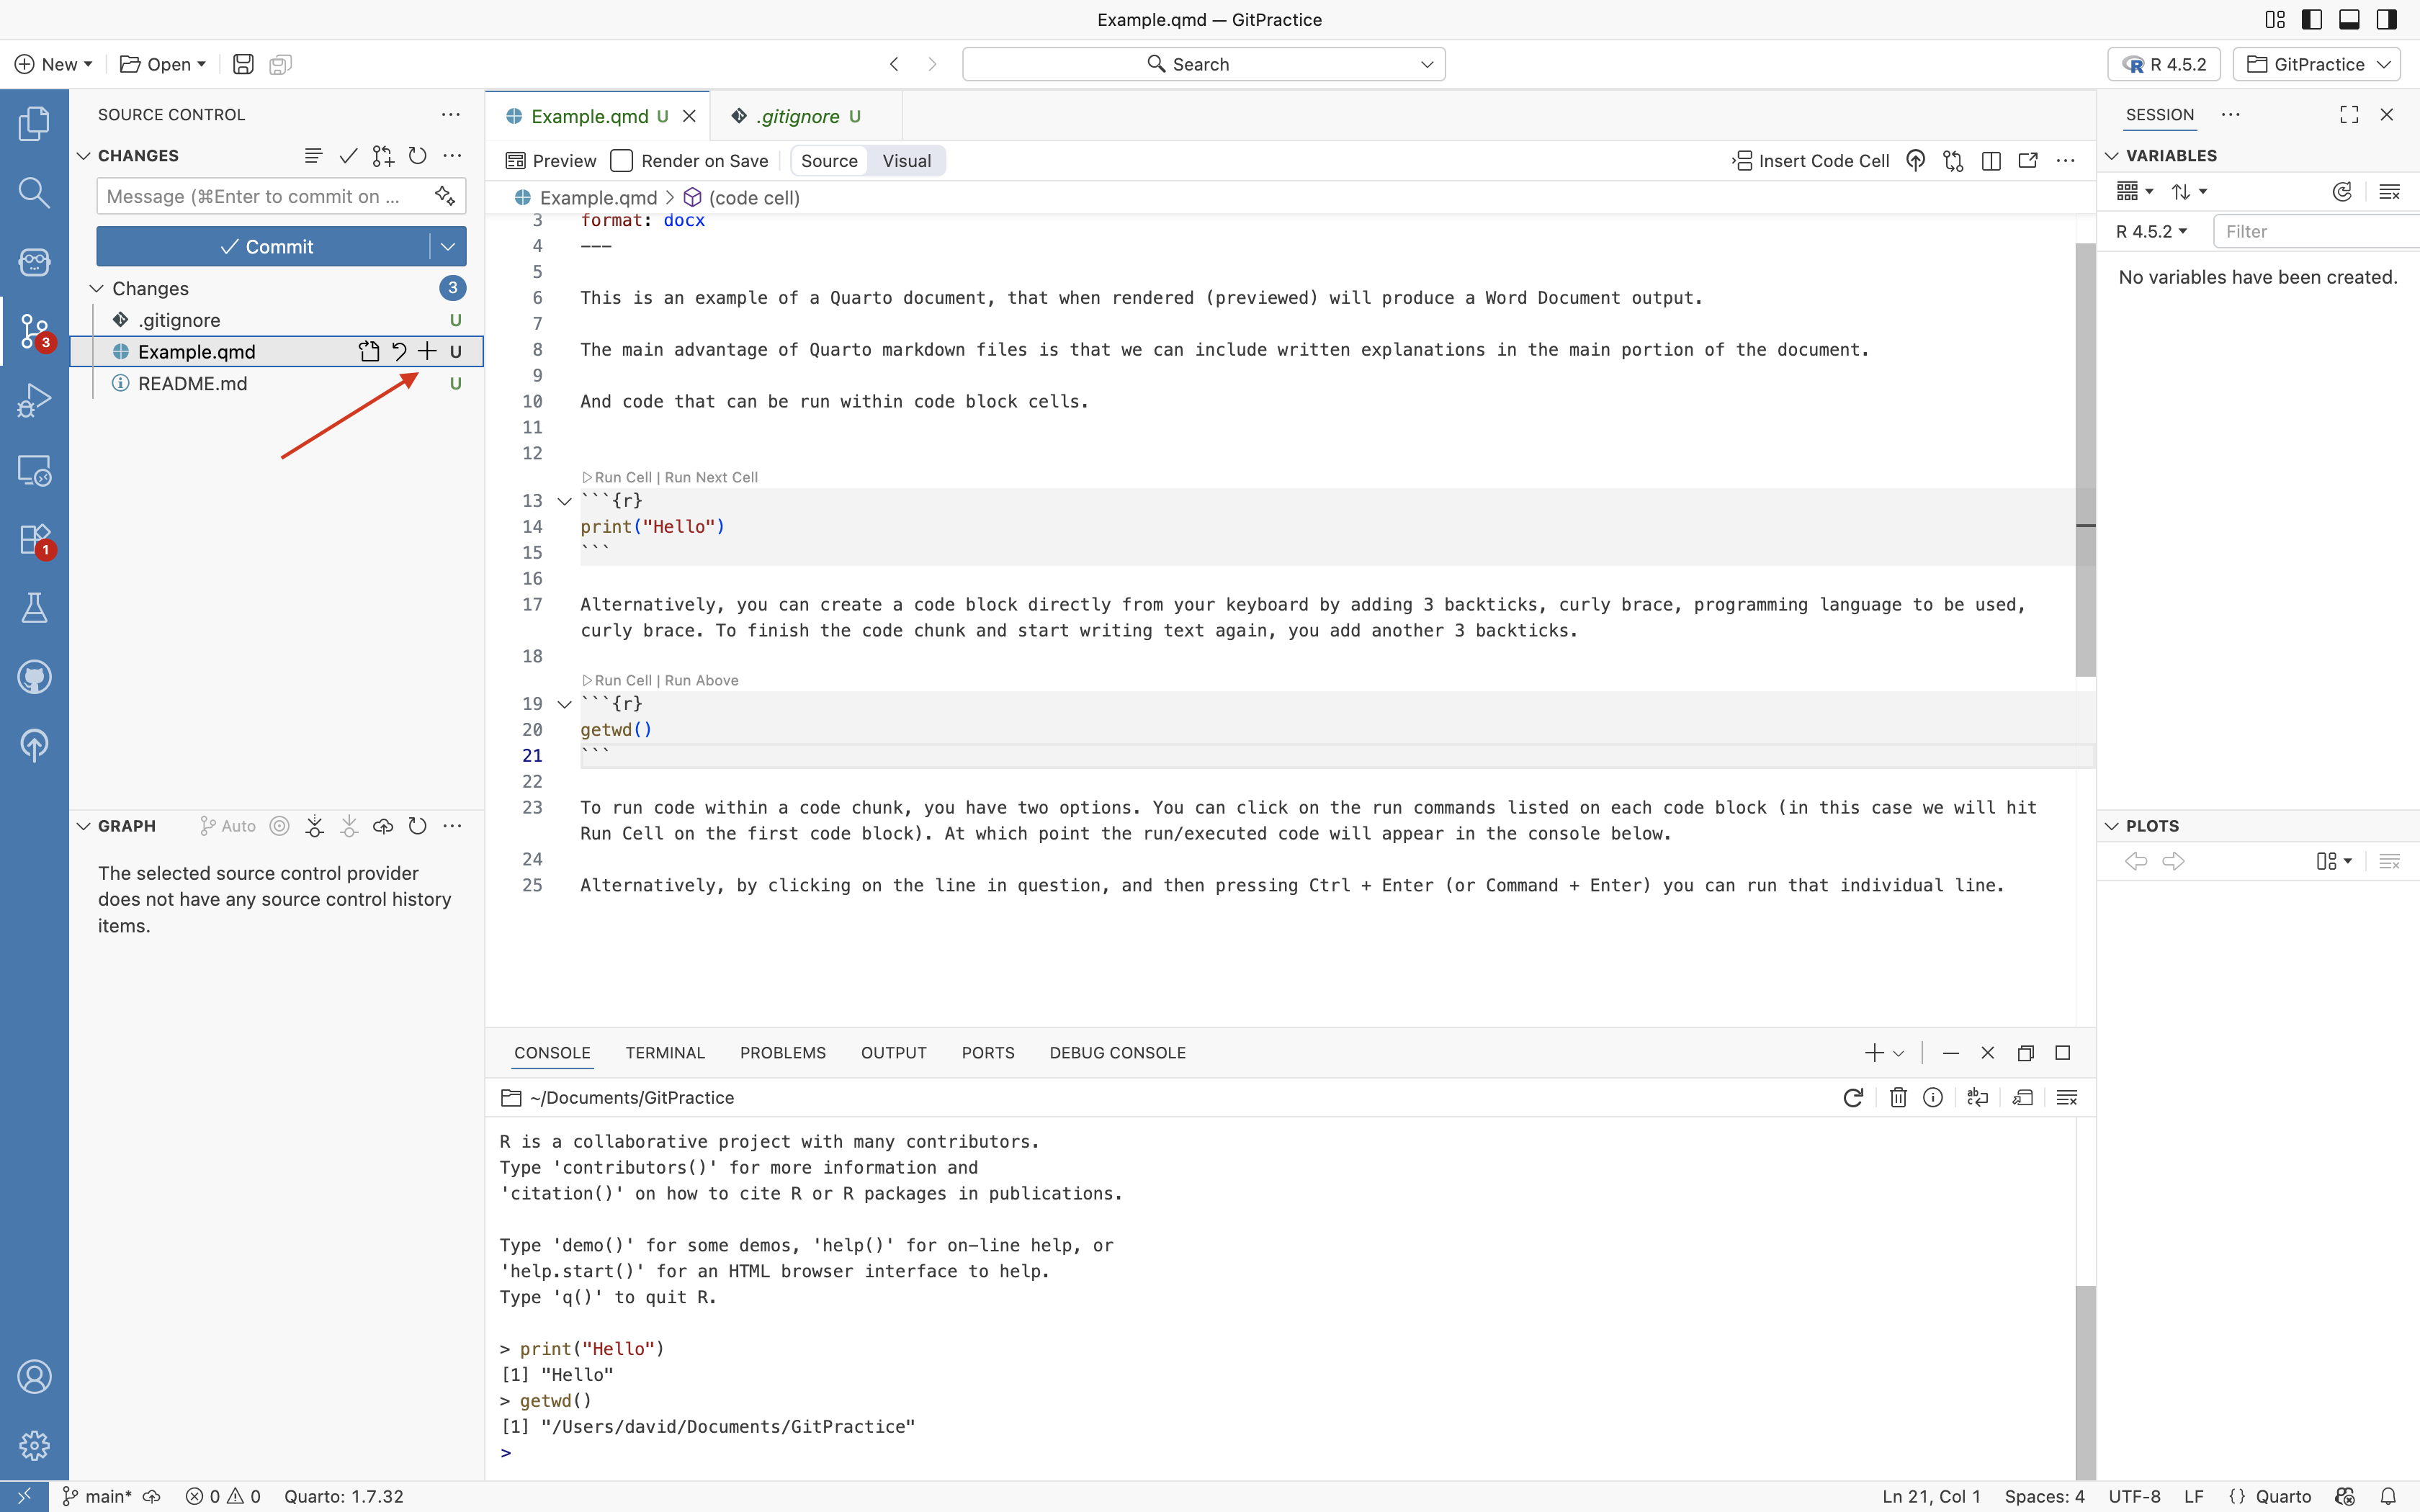Collapse the Changes tree group

(97, 288)
